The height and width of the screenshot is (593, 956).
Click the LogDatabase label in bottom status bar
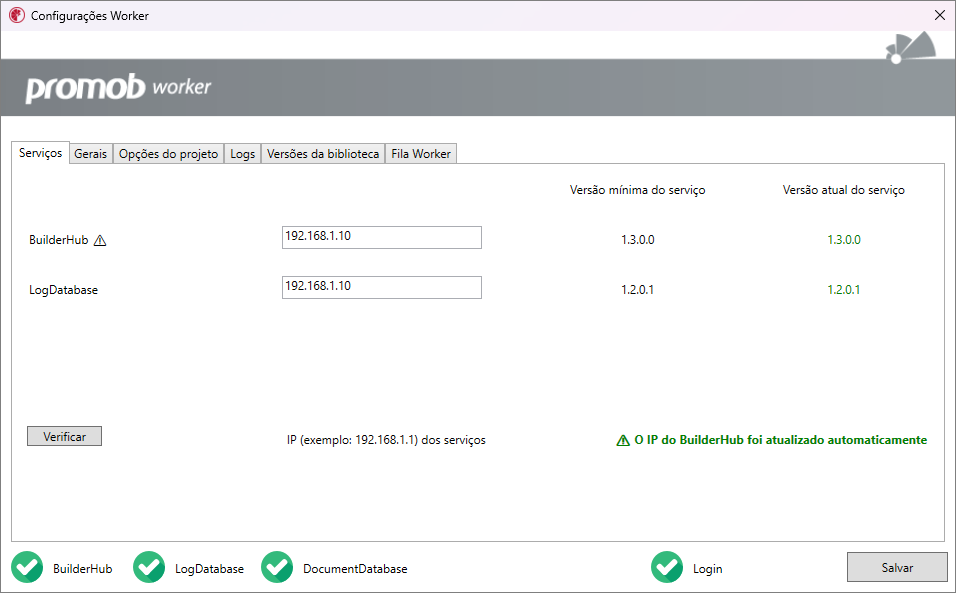pyautogui.click(x=209, y=569)
